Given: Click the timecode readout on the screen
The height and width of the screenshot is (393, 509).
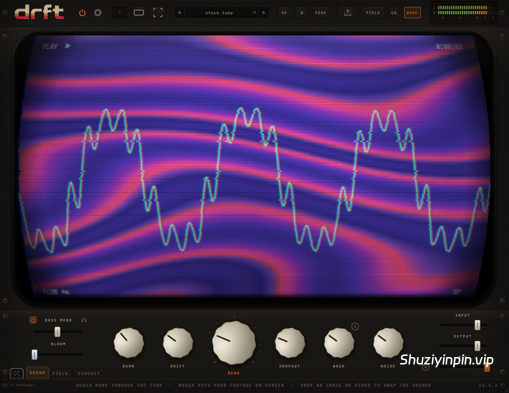Looking at the screenshot, I should 449,47.
